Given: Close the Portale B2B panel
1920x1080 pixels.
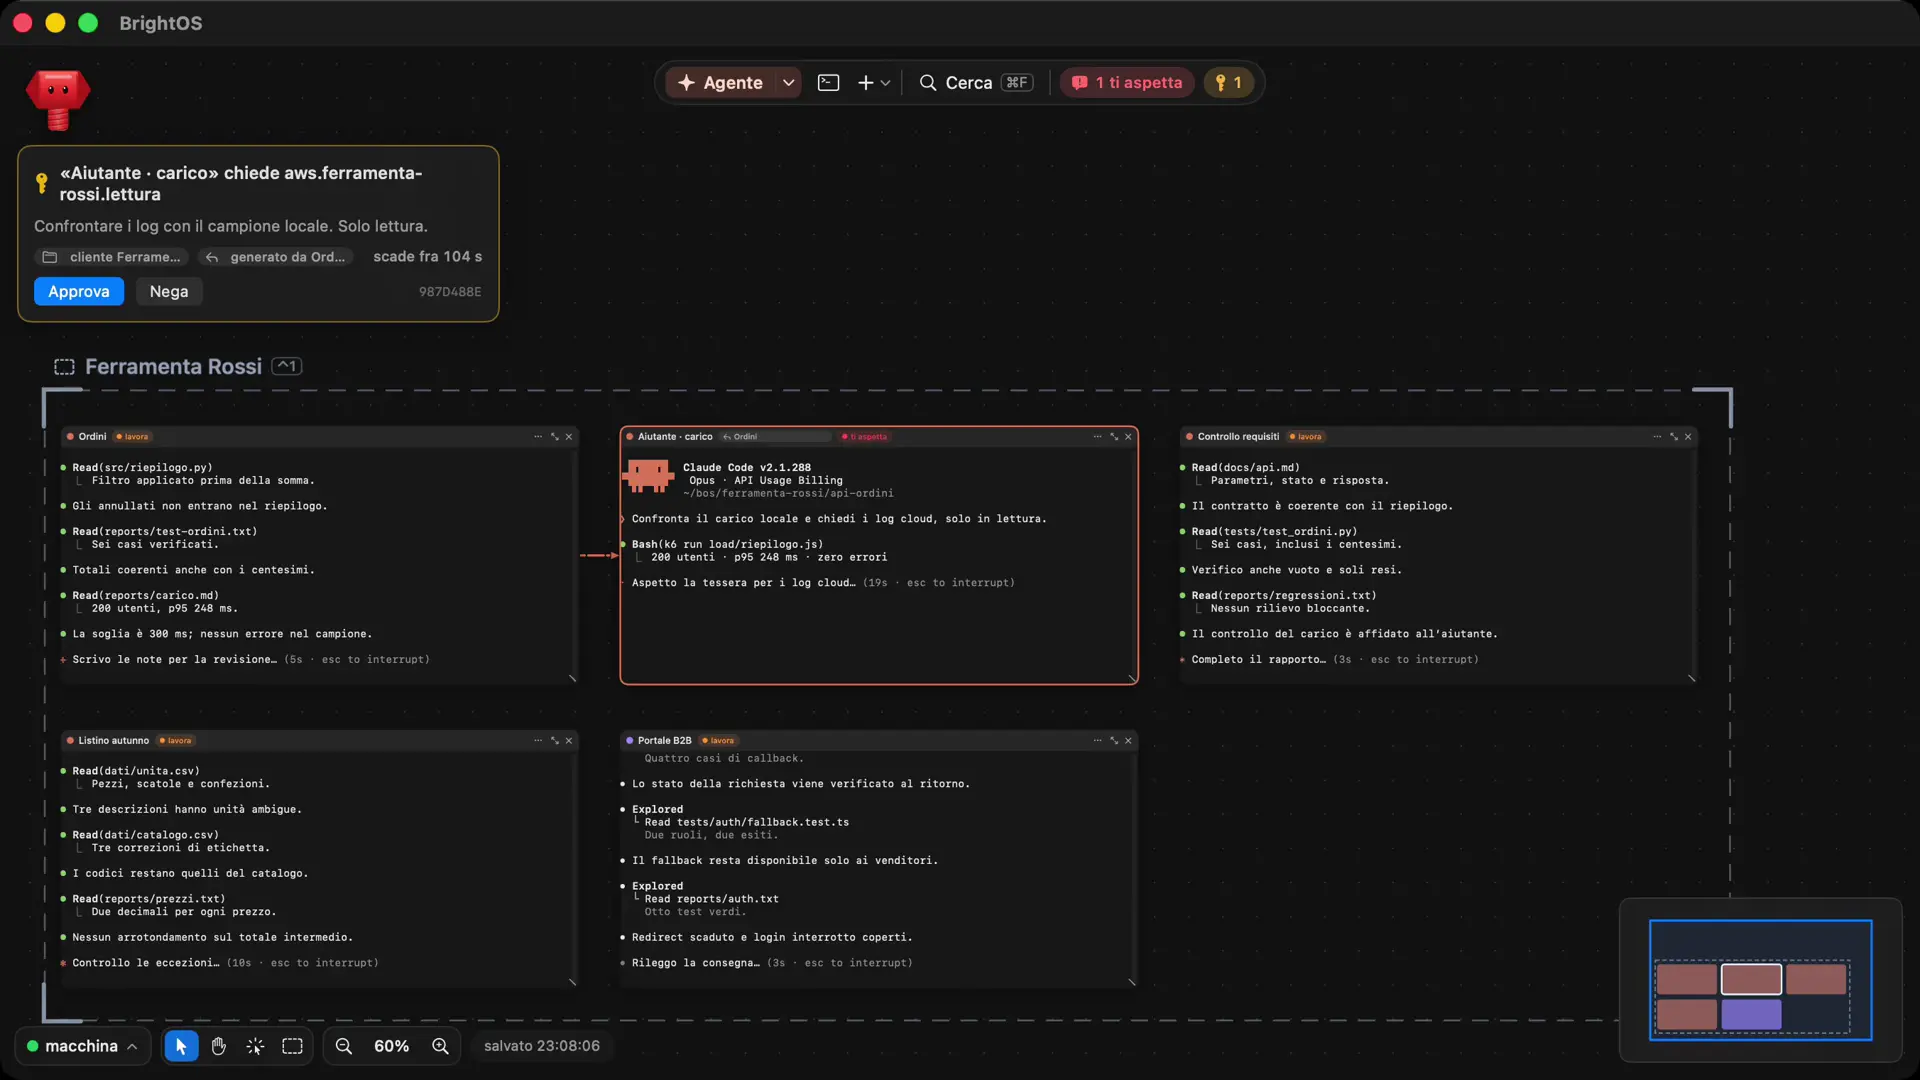Looking at the screenshot, I should tap(1128, 741).
